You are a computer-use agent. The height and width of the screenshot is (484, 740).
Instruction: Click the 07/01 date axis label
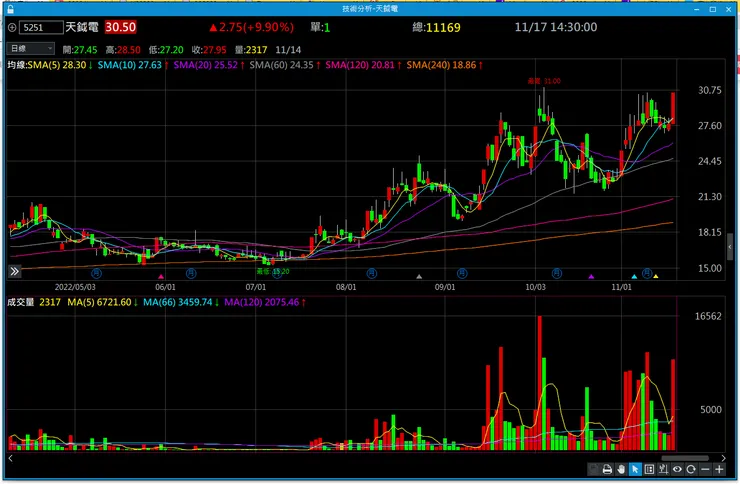pos(255,287)
